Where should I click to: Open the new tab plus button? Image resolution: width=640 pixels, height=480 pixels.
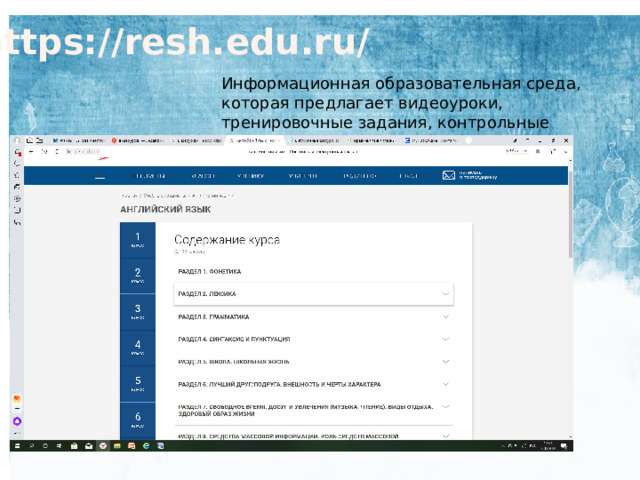point(469,140)
